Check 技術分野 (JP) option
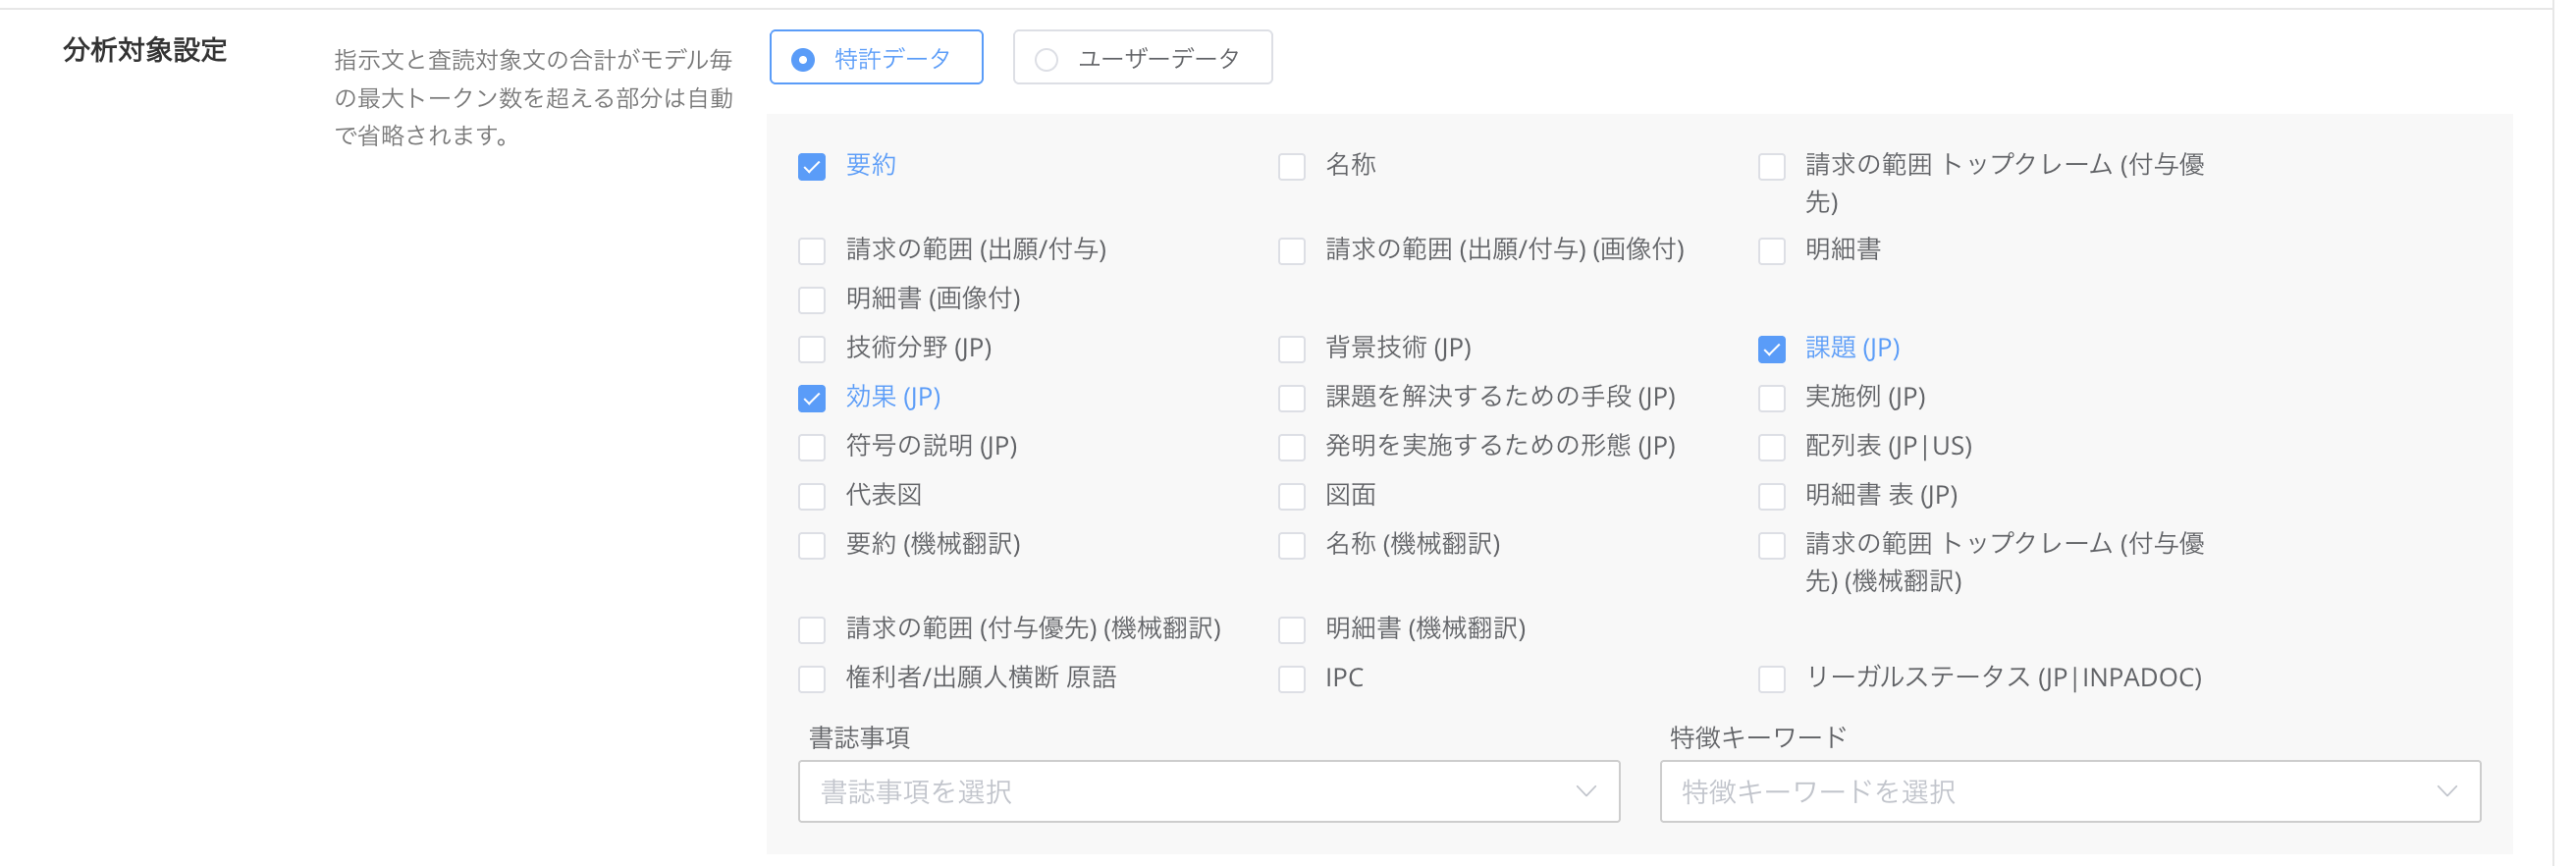This screenshot has width=2576, height=866. pos(812,349)
